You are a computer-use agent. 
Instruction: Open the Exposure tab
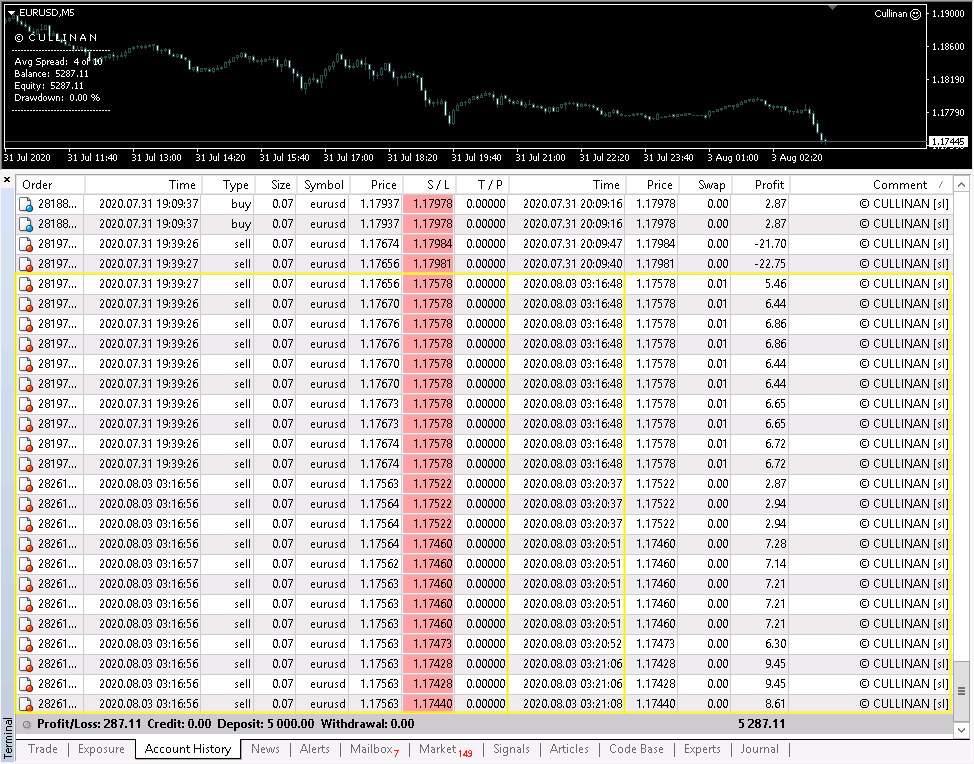click(x=101, y=749)
